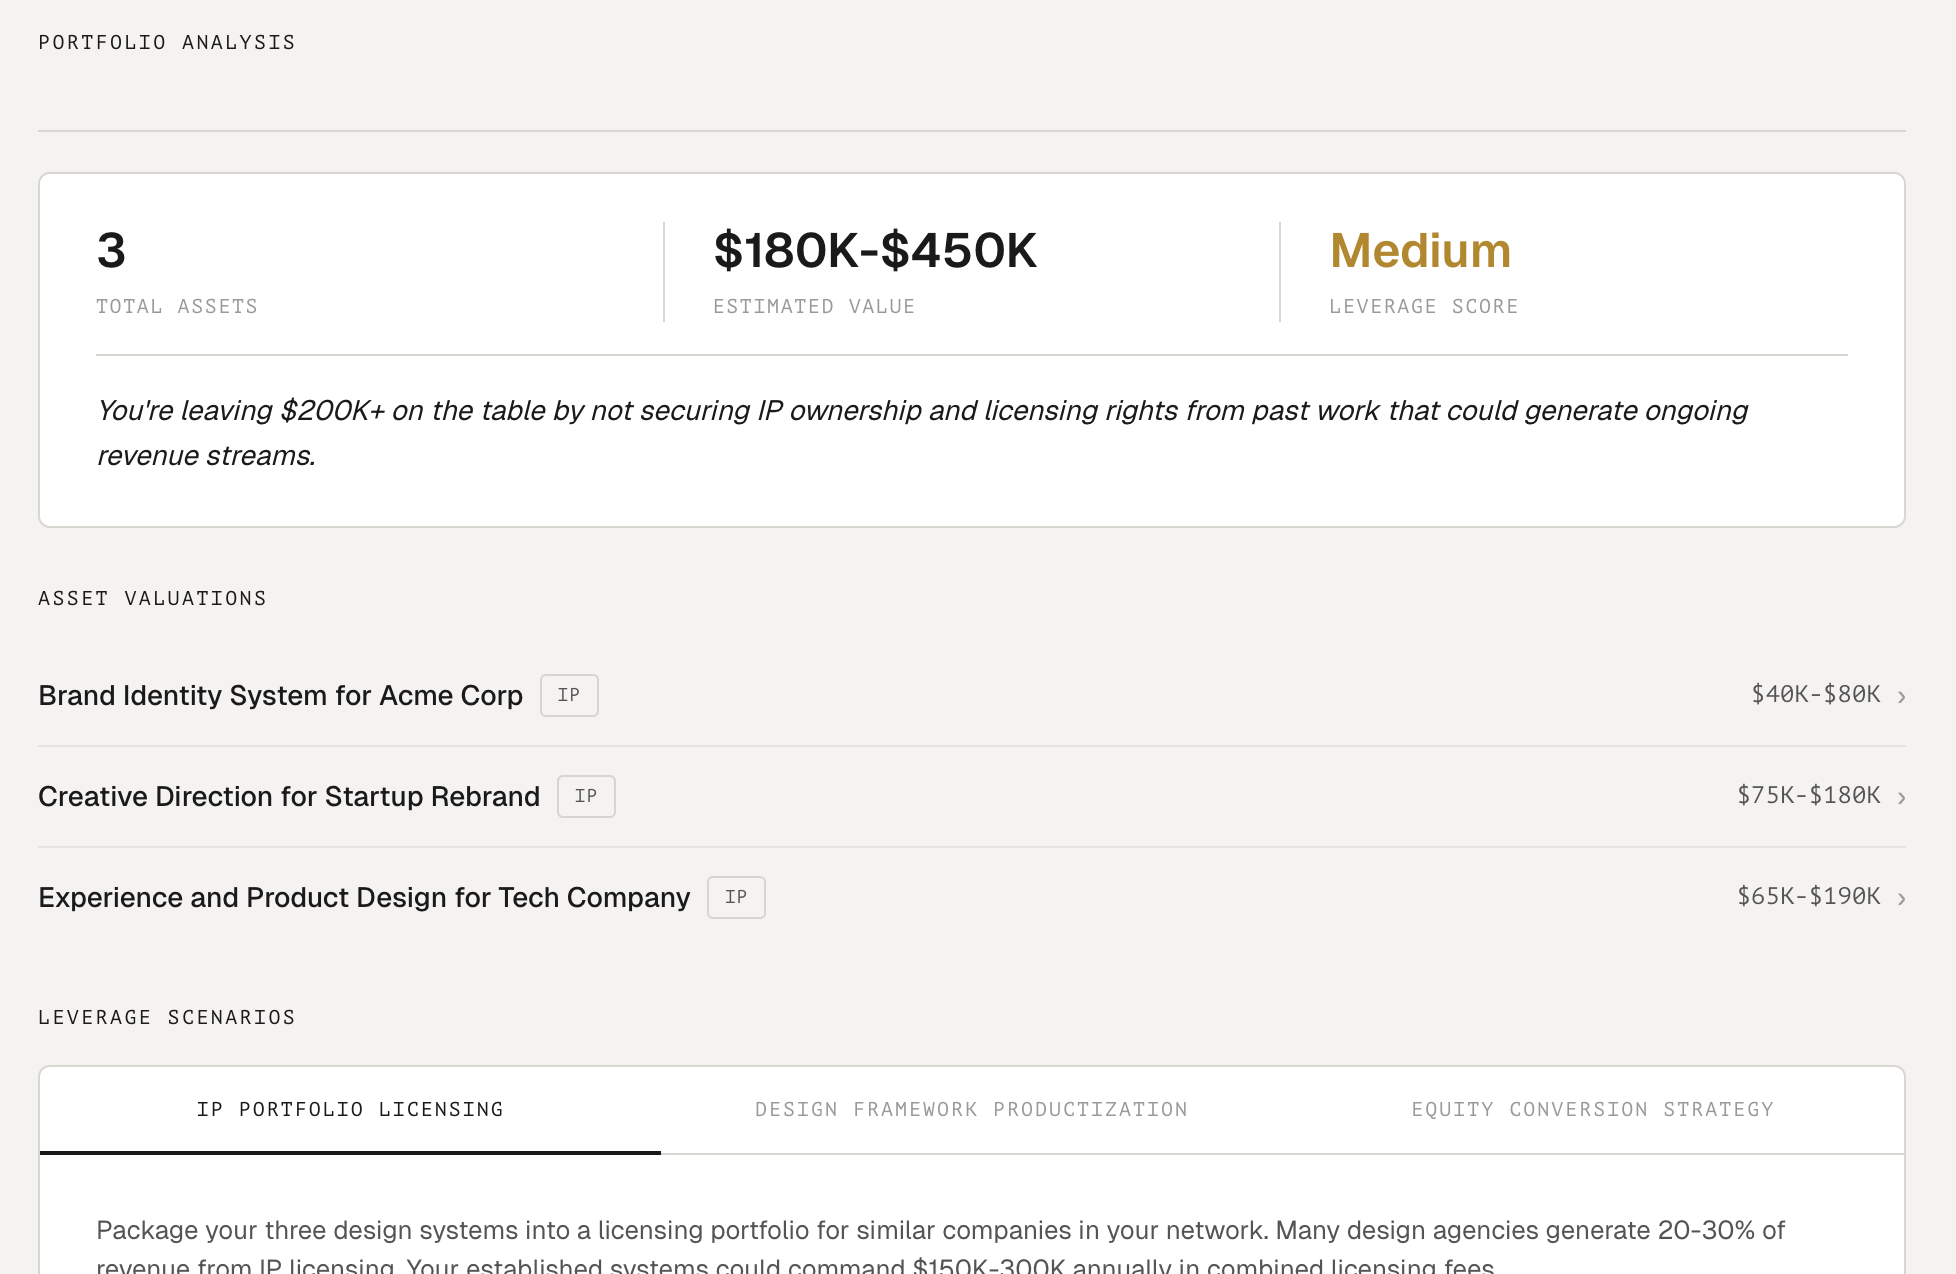Click the total assets count 3
This screenshot has width=1956, height=1274.
[x=111, y=250]
